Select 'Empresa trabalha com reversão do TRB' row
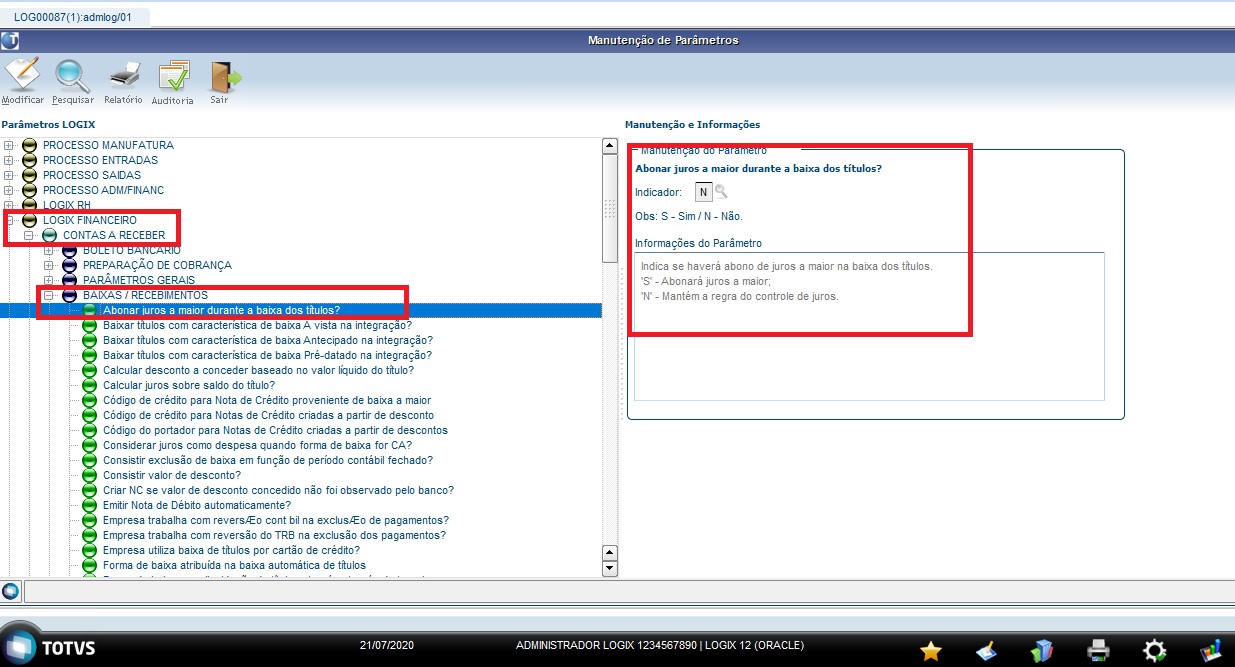The height and width of the screenshot is (667, 1235). coord(274,535)
